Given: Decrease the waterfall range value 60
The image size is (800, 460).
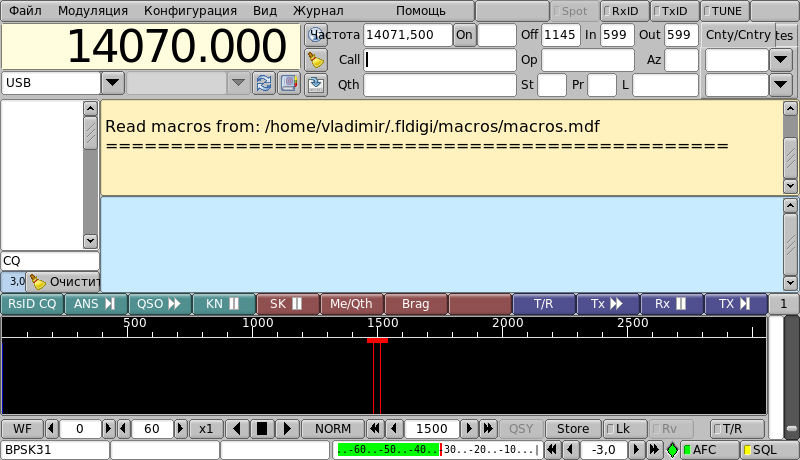Looking at the screenshot, I should [x=123, y=429].
